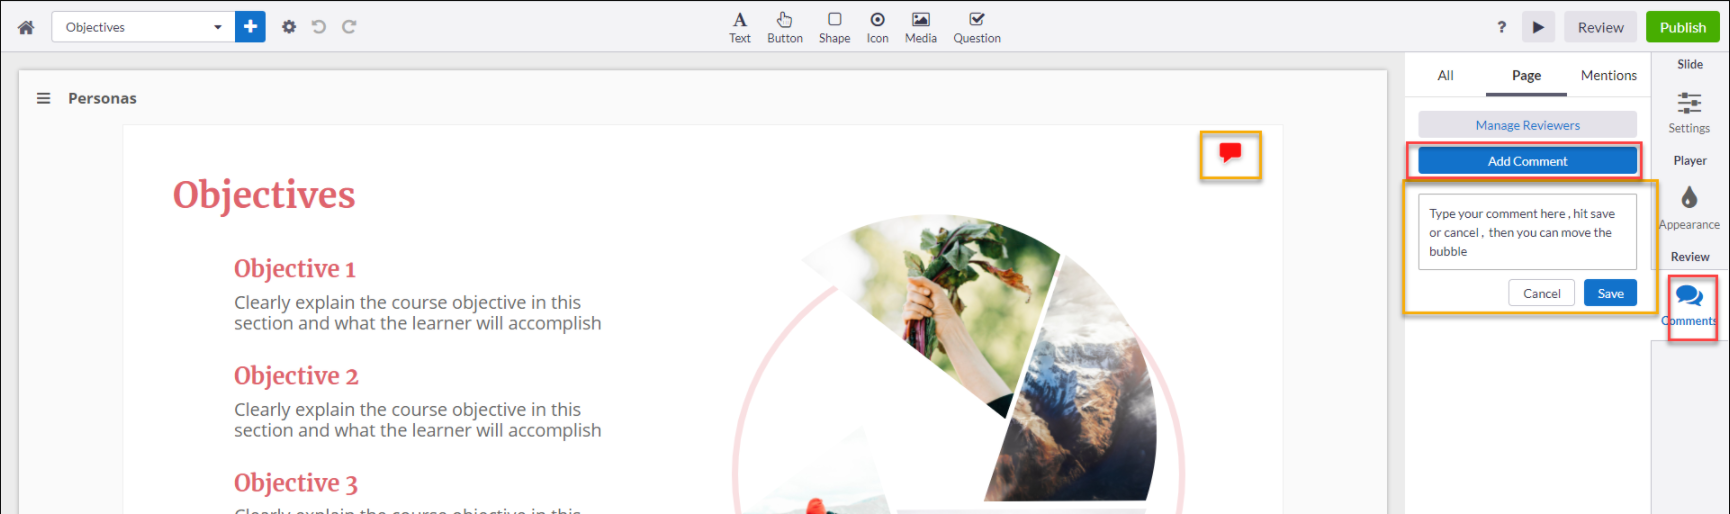Switch to the Page comments tab
1730x514 pixels.
click(x=1526, y=75)
